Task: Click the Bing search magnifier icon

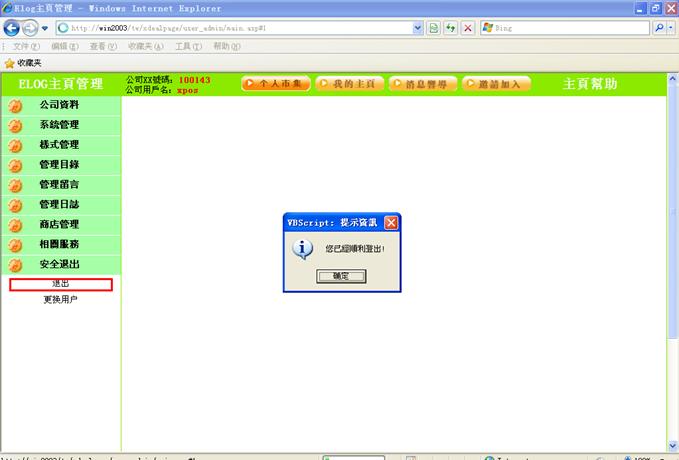Action: 659,28
